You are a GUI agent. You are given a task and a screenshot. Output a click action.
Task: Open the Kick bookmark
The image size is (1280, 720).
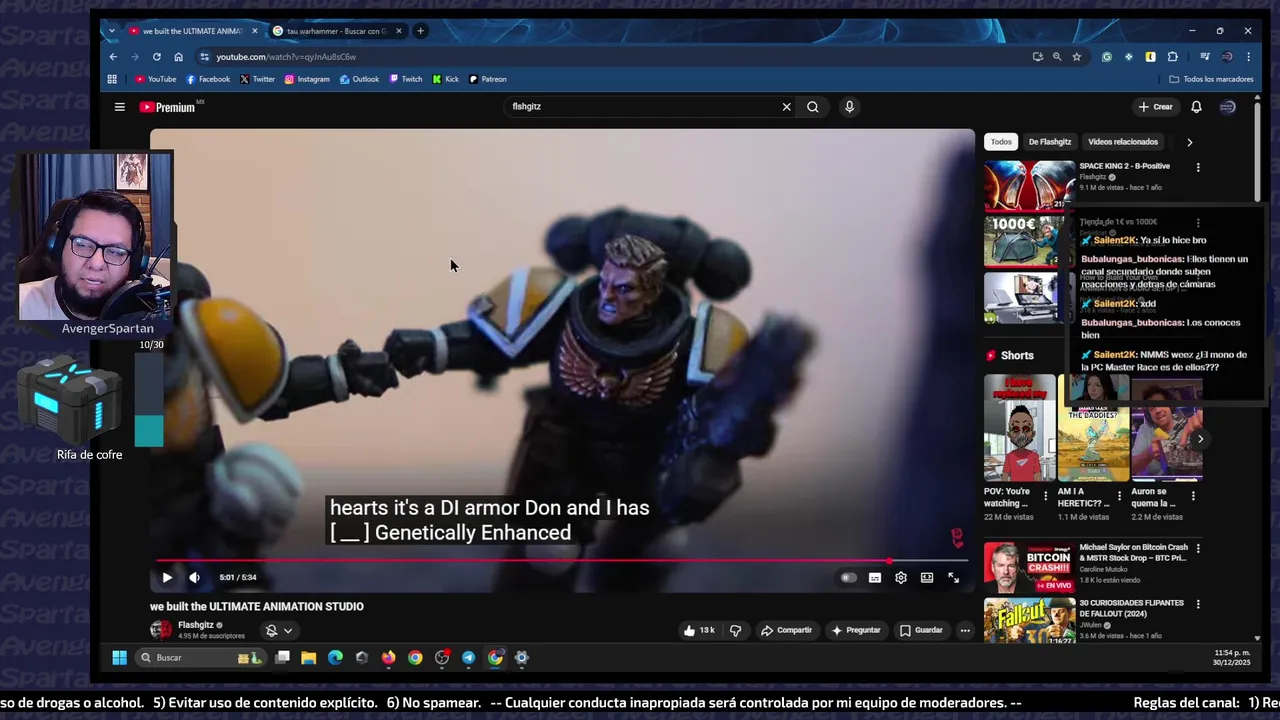(445, 79)
